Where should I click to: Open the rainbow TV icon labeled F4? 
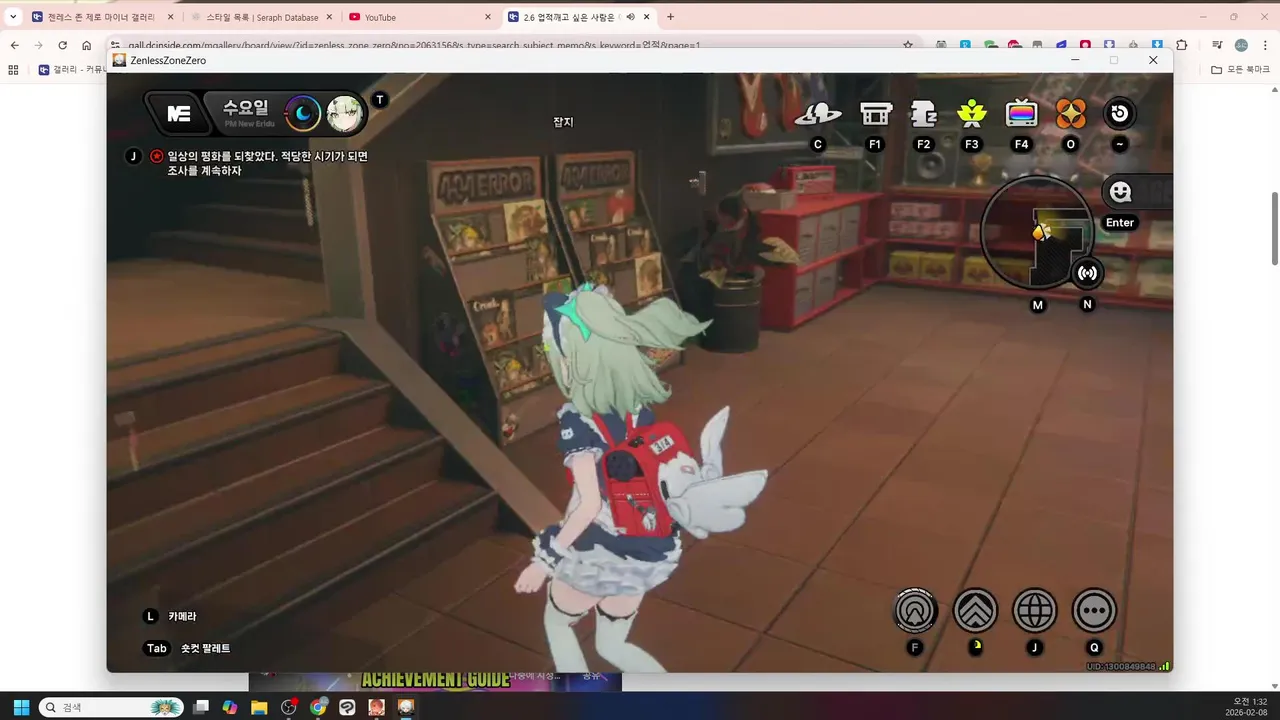pyautogui.click(x=1021, y=114)
